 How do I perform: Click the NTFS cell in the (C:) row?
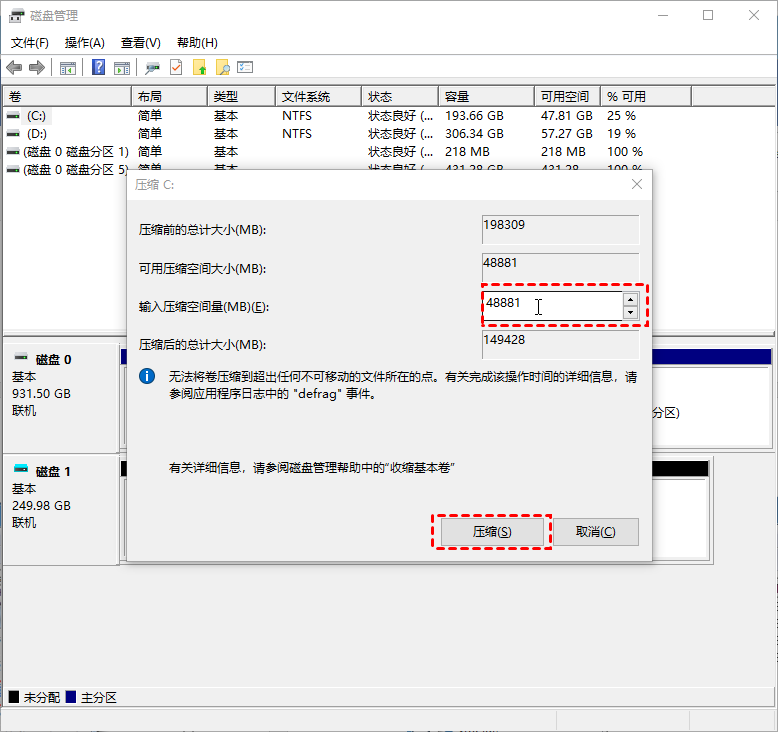click(297, 116)
